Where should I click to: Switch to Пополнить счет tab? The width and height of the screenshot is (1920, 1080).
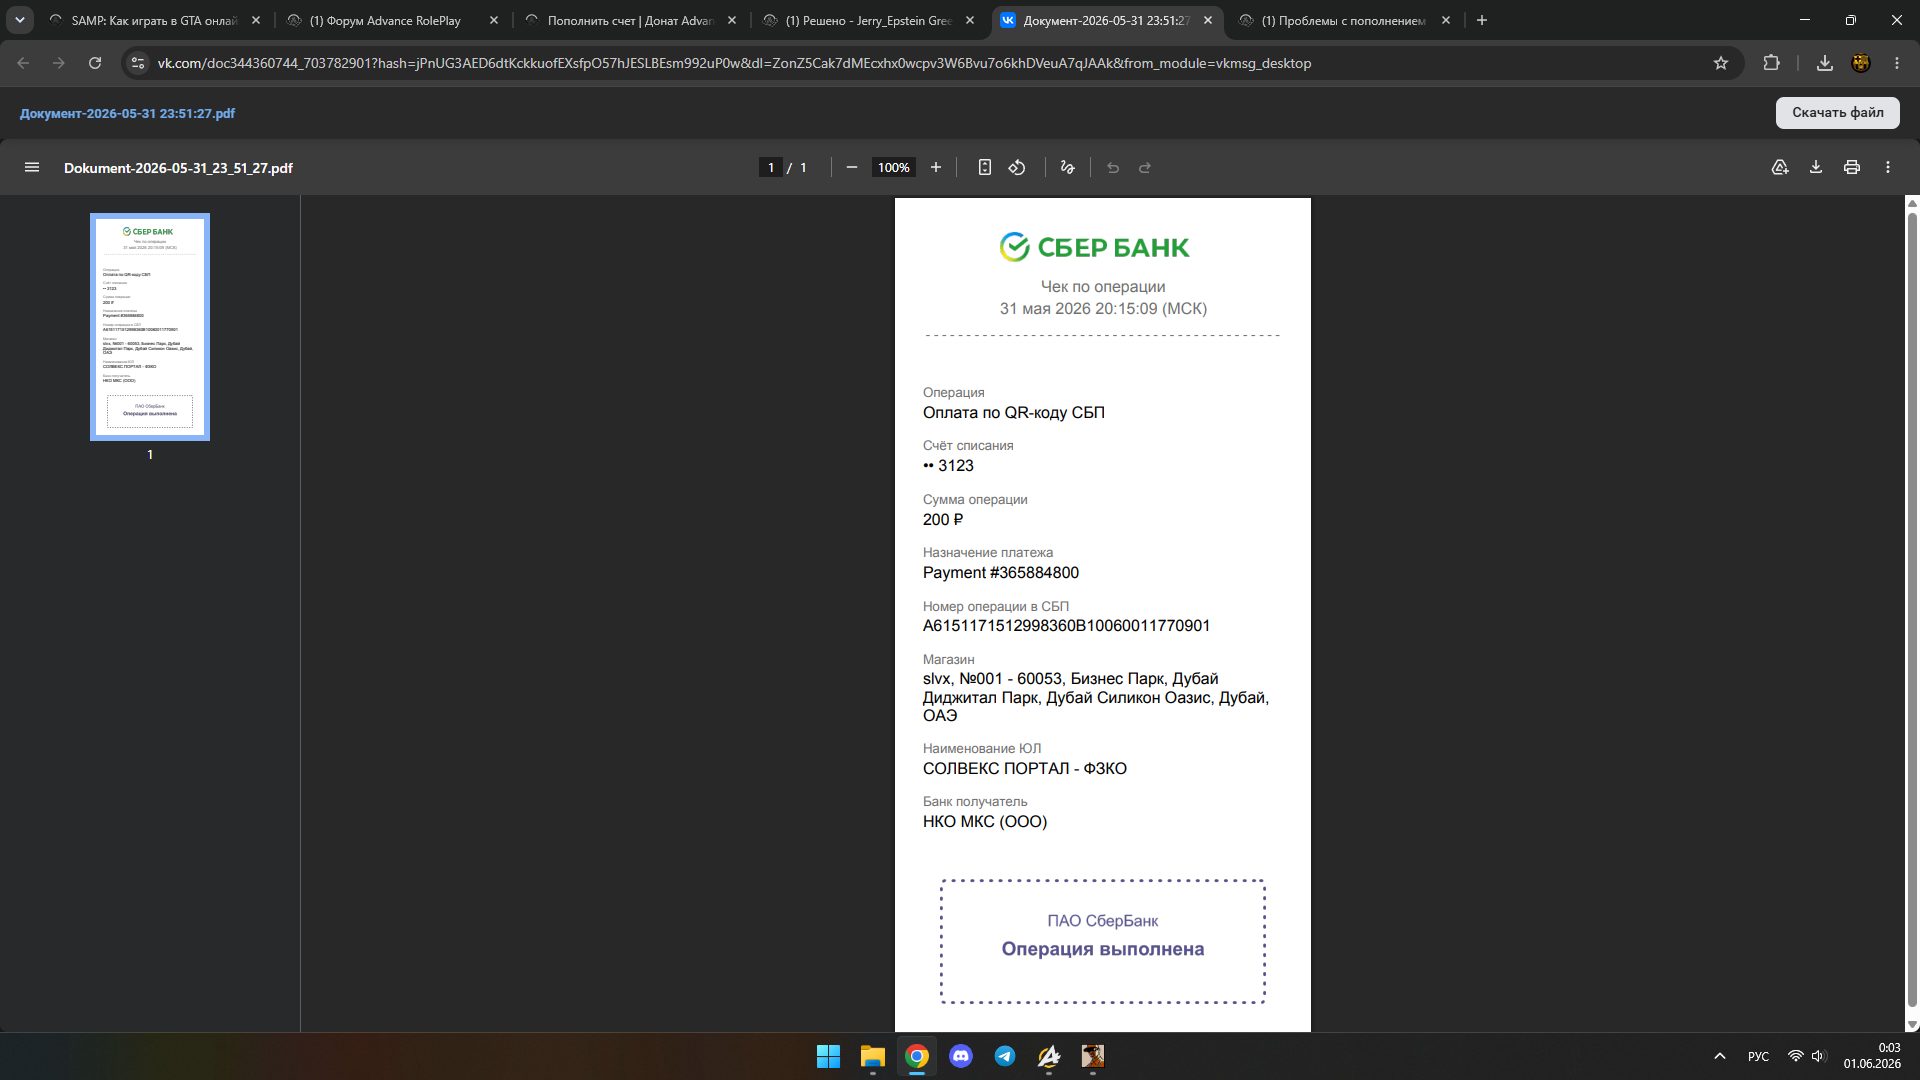[630, 20]
